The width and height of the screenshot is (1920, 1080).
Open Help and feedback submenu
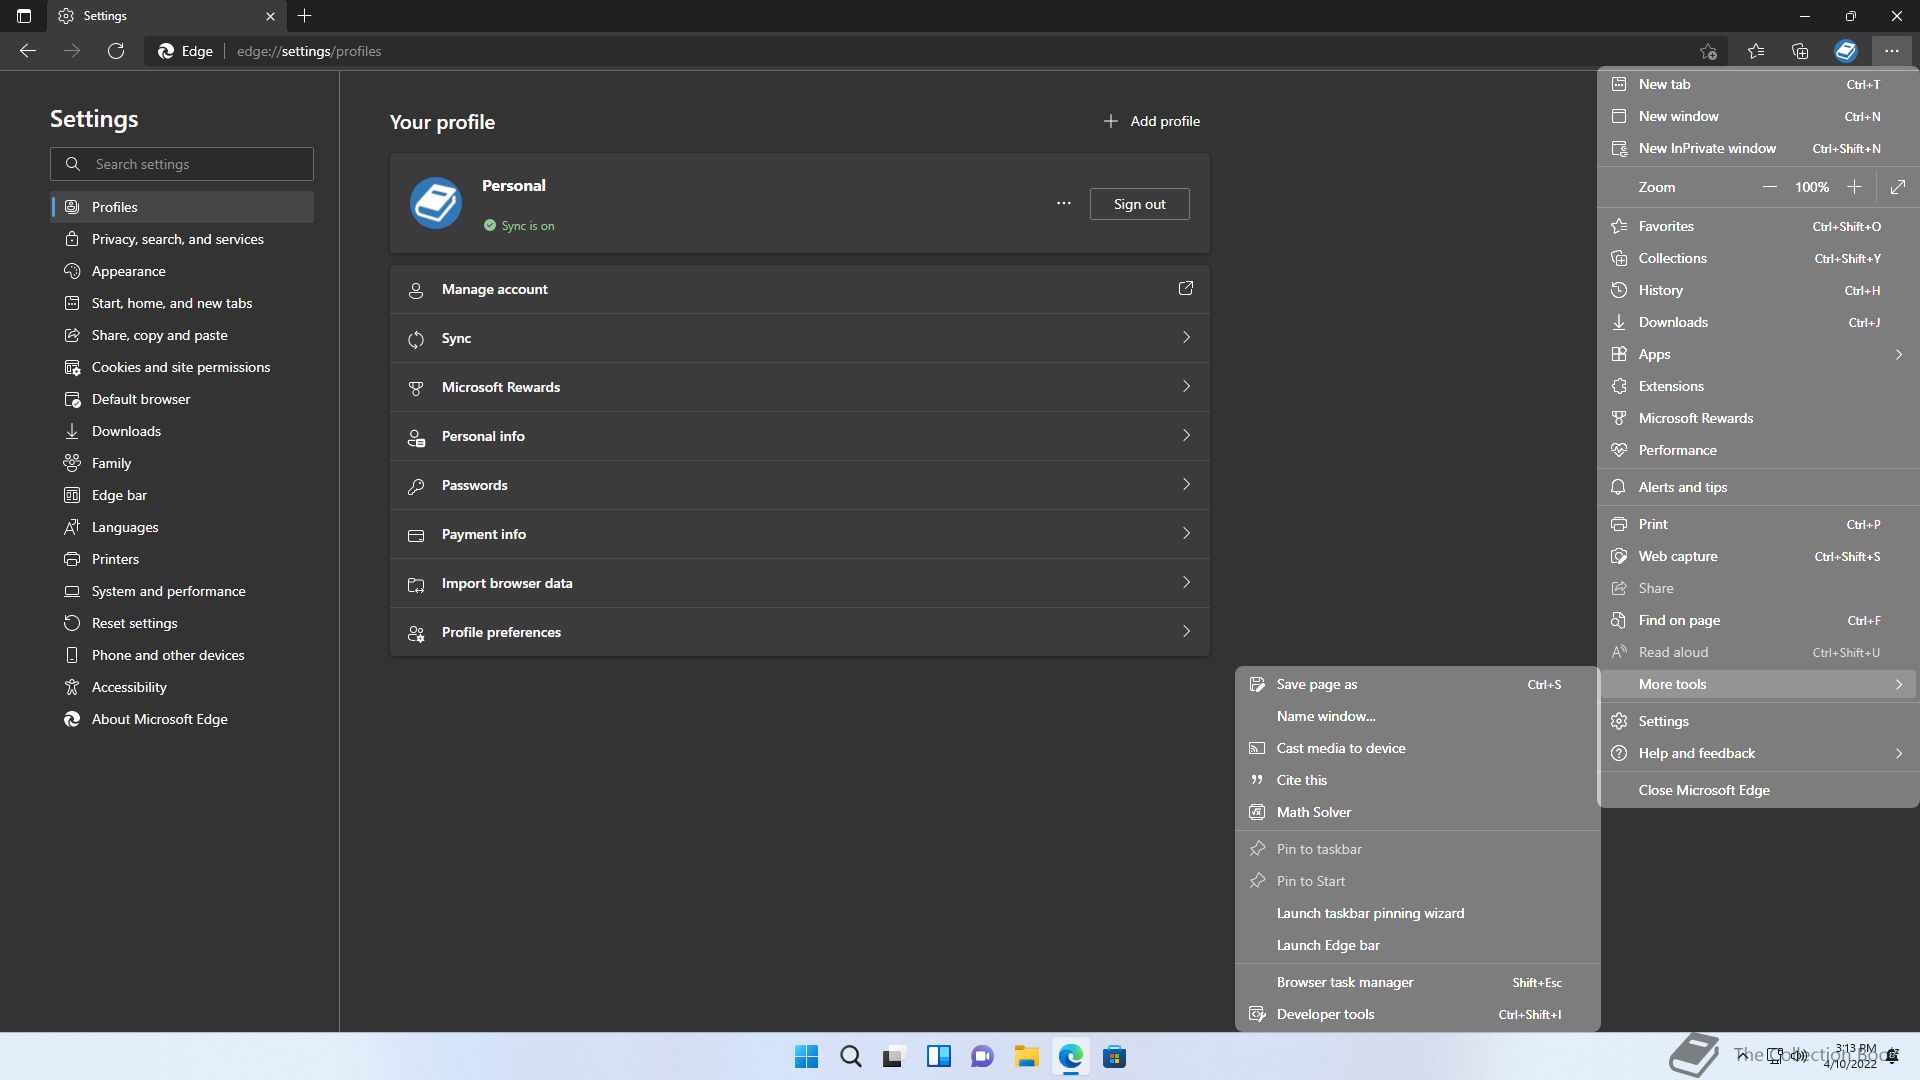tap(1758, 753)
